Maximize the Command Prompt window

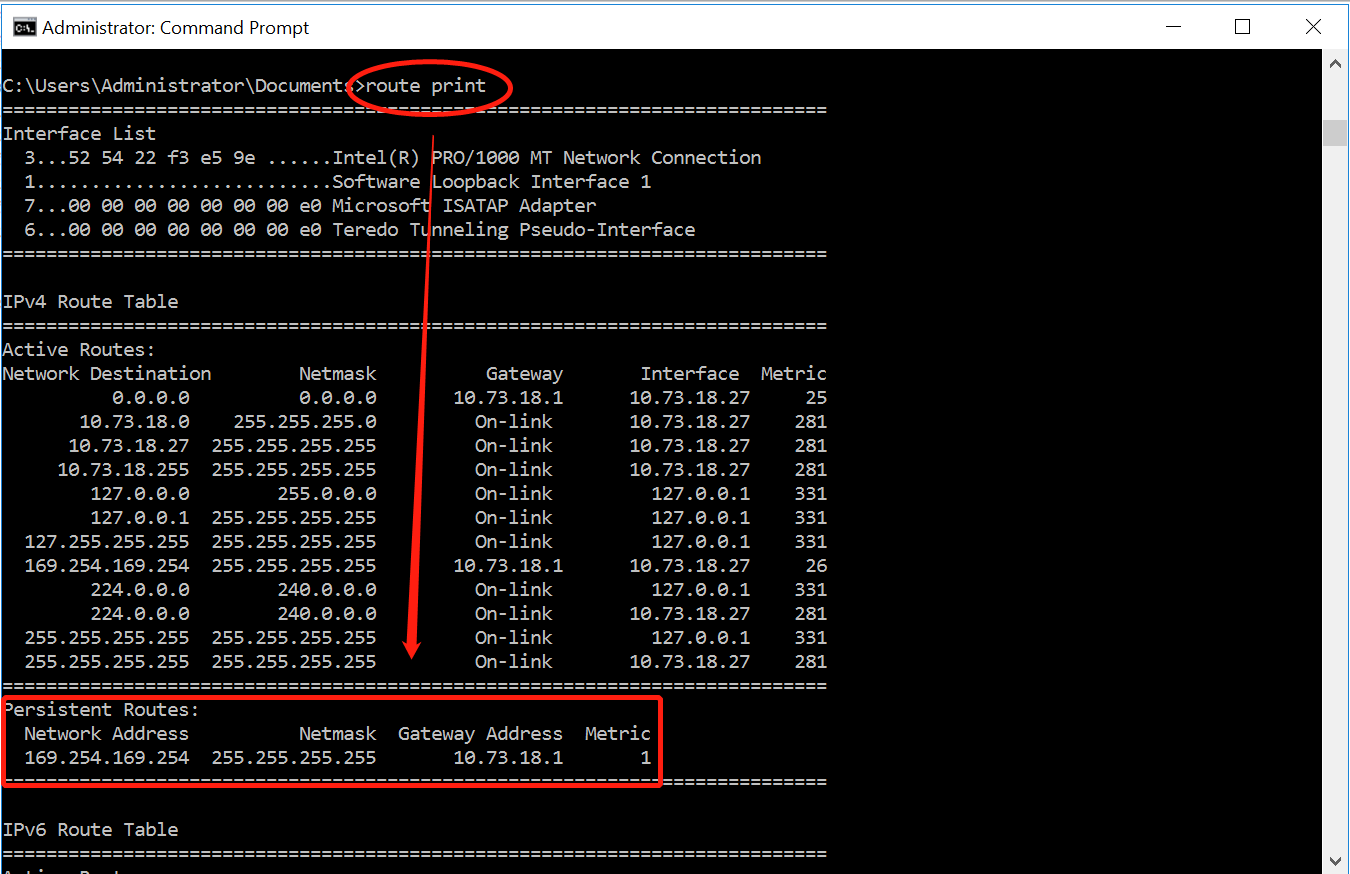pyautogui.click(x=1242, y=28)
